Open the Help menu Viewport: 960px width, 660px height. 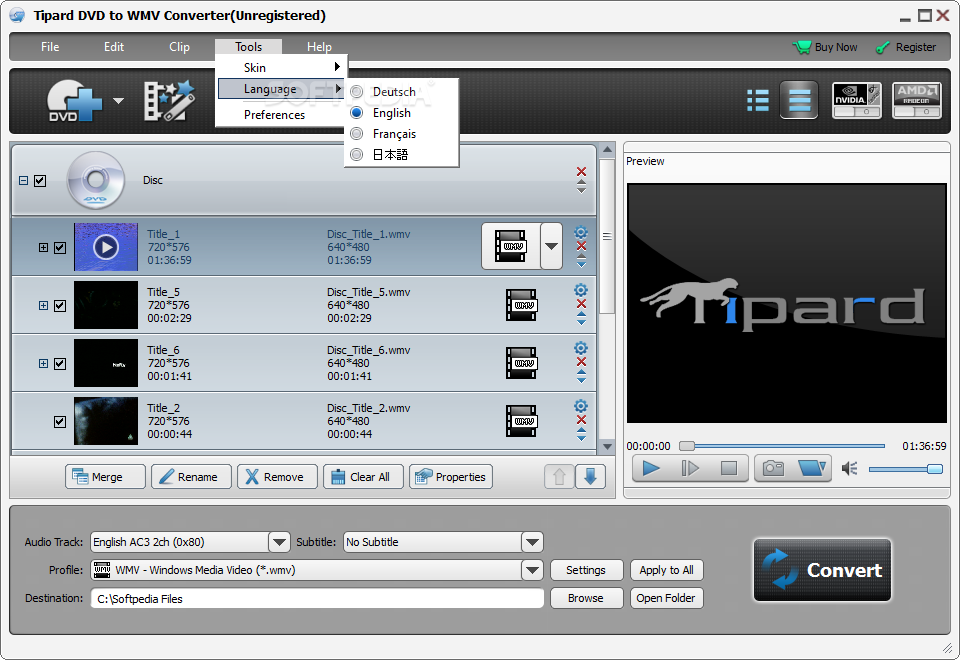319,47
